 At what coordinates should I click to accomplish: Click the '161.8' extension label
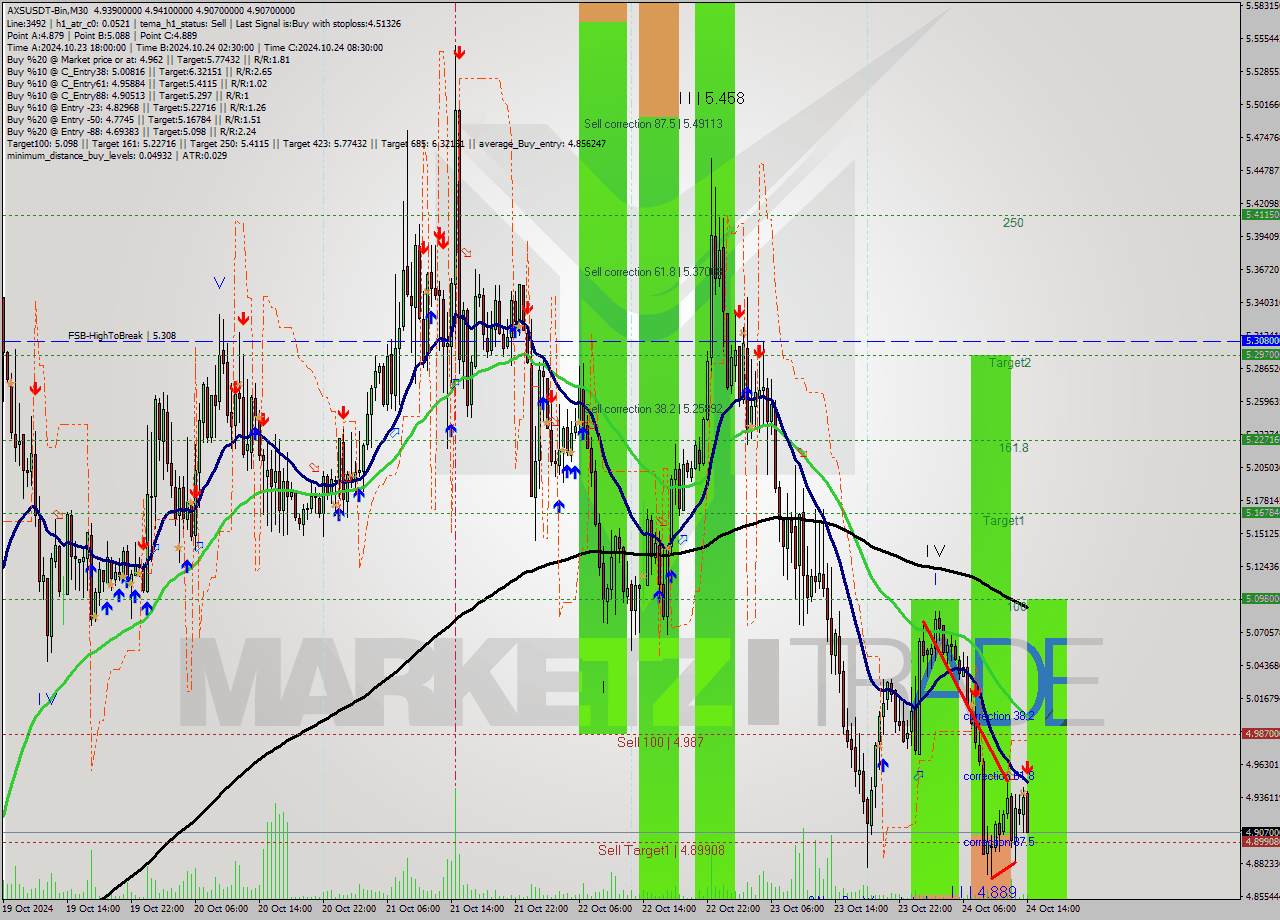click(x=1014, y=448)
